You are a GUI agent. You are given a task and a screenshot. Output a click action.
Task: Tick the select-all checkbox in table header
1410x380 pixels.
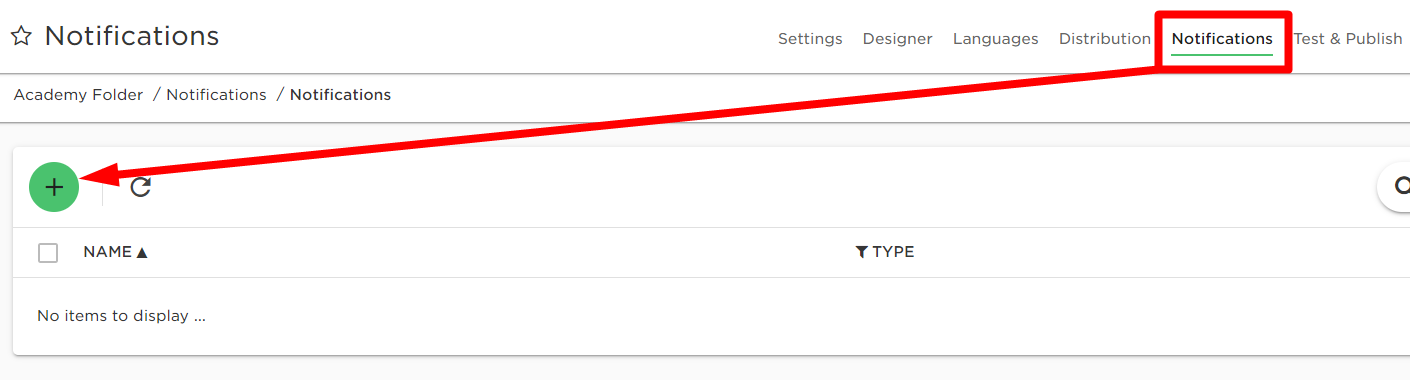(48, 253)
